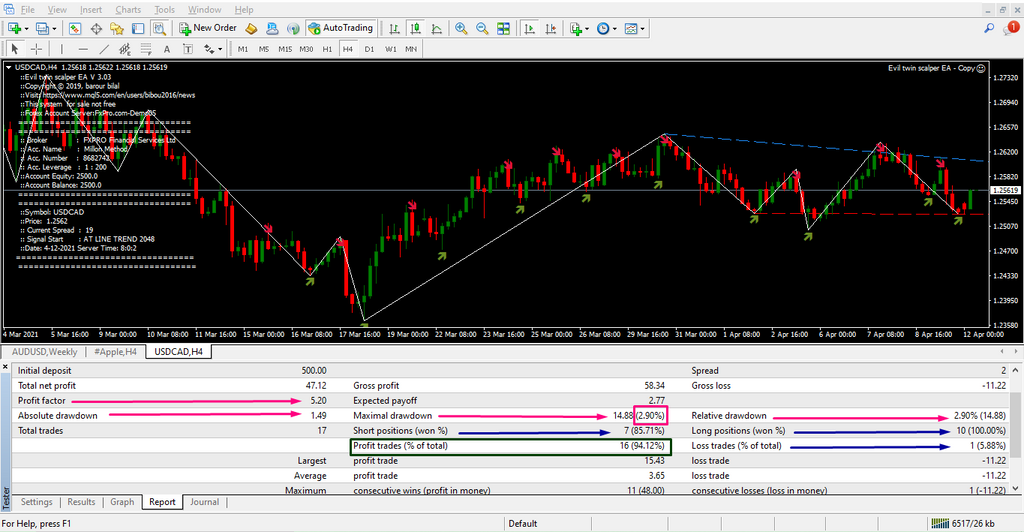Click the New Chart icon
Viewport: 1024px width, 532px height.
click(14, 28)
